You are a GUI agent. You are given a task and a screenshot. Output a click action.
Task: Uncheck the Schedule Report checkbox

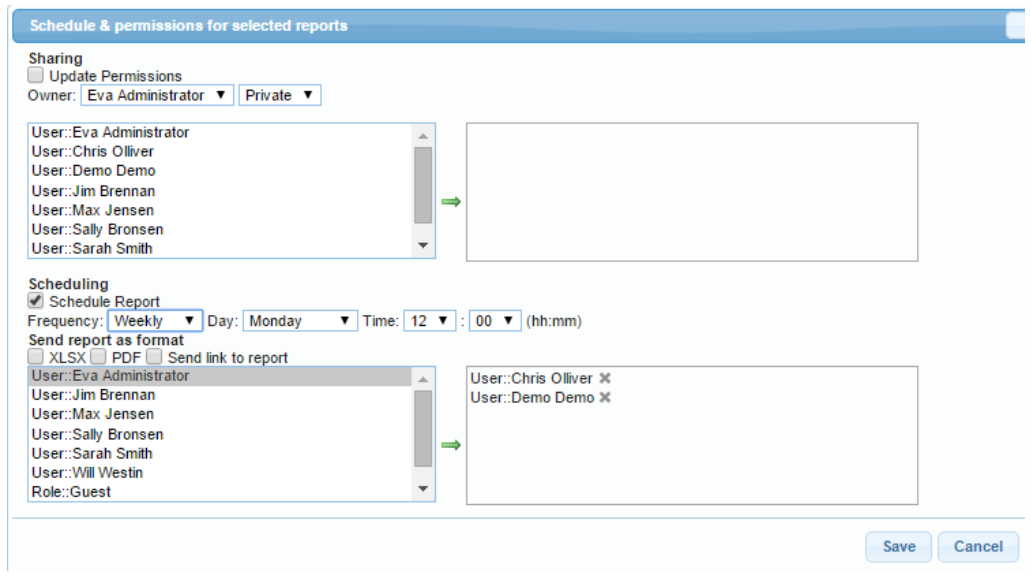point(36,301)
